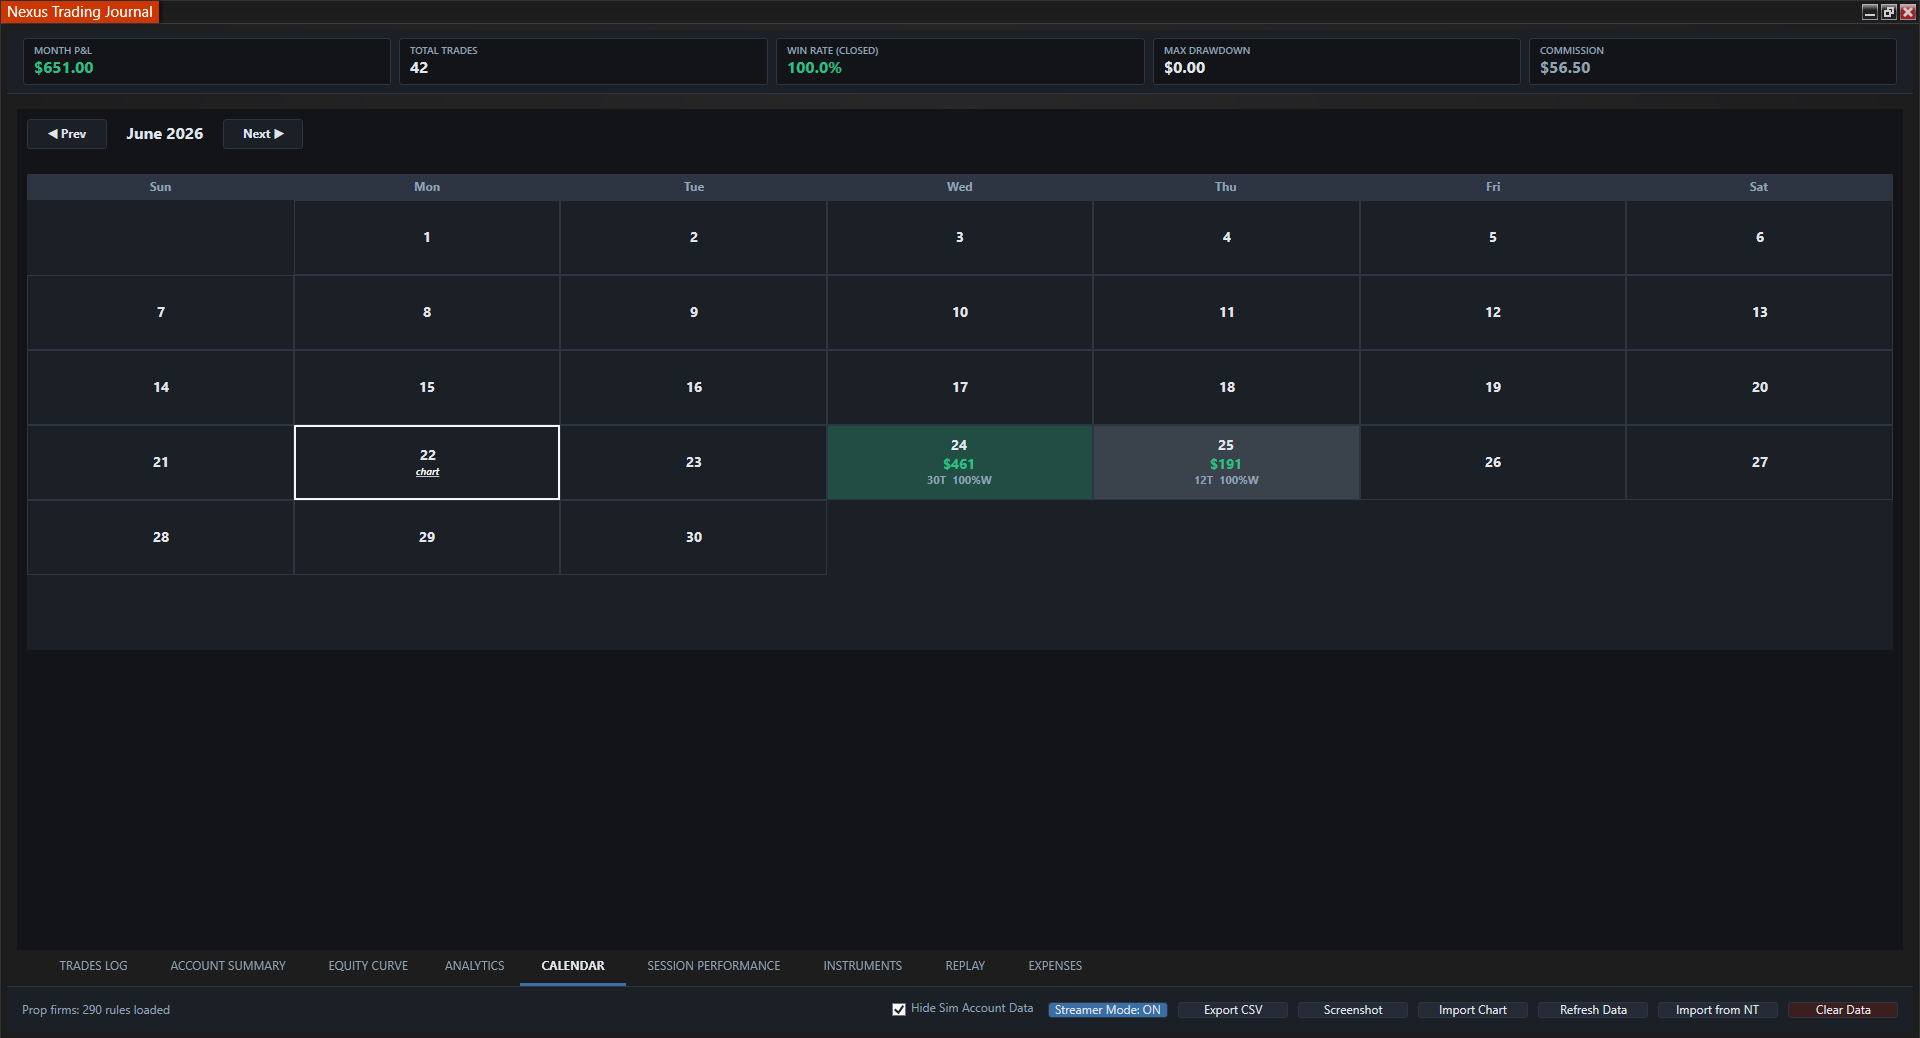
Task: Restore the Nexus Trading Journal window
Action: pyautogui.click(x=1889, y=12)
